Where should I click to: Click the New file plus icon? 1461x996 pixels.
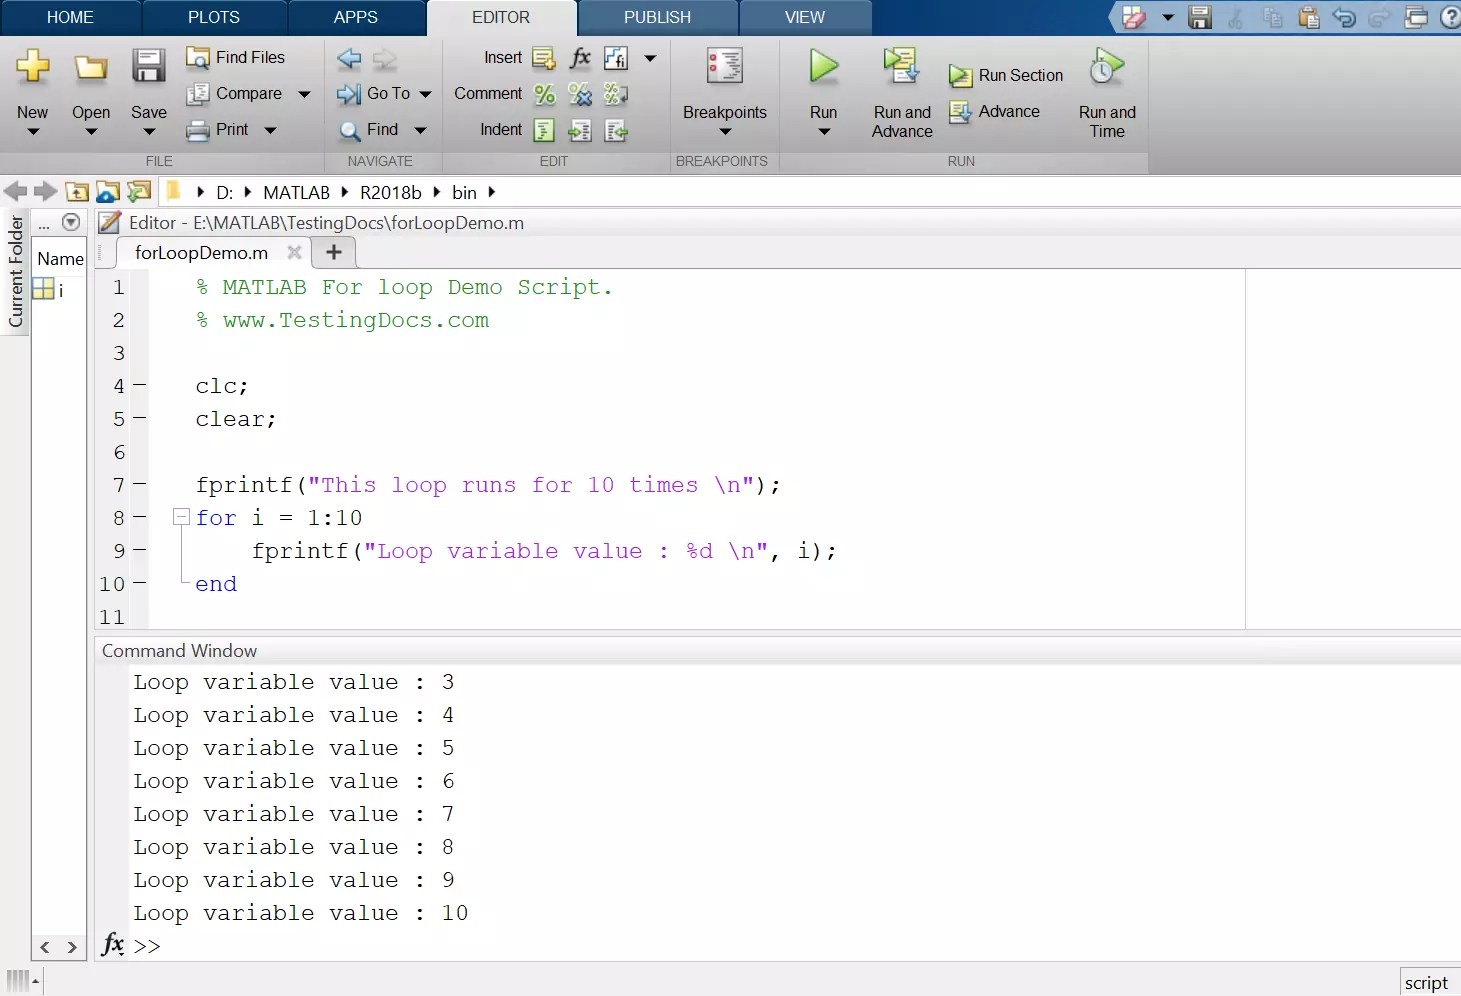[33, 67]
